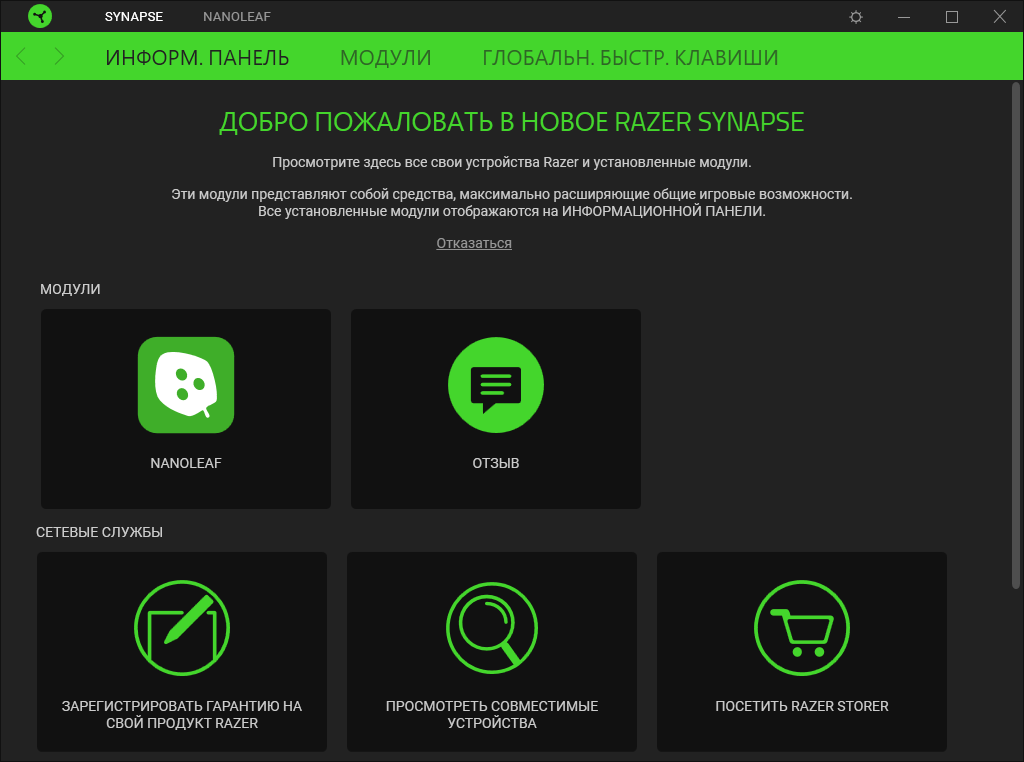Viewport: 1024px width, 762px height.
Task: Click the welcome headline ДОБРО ПОЖАЛОВАТЬ
Action: click(512, 122)
